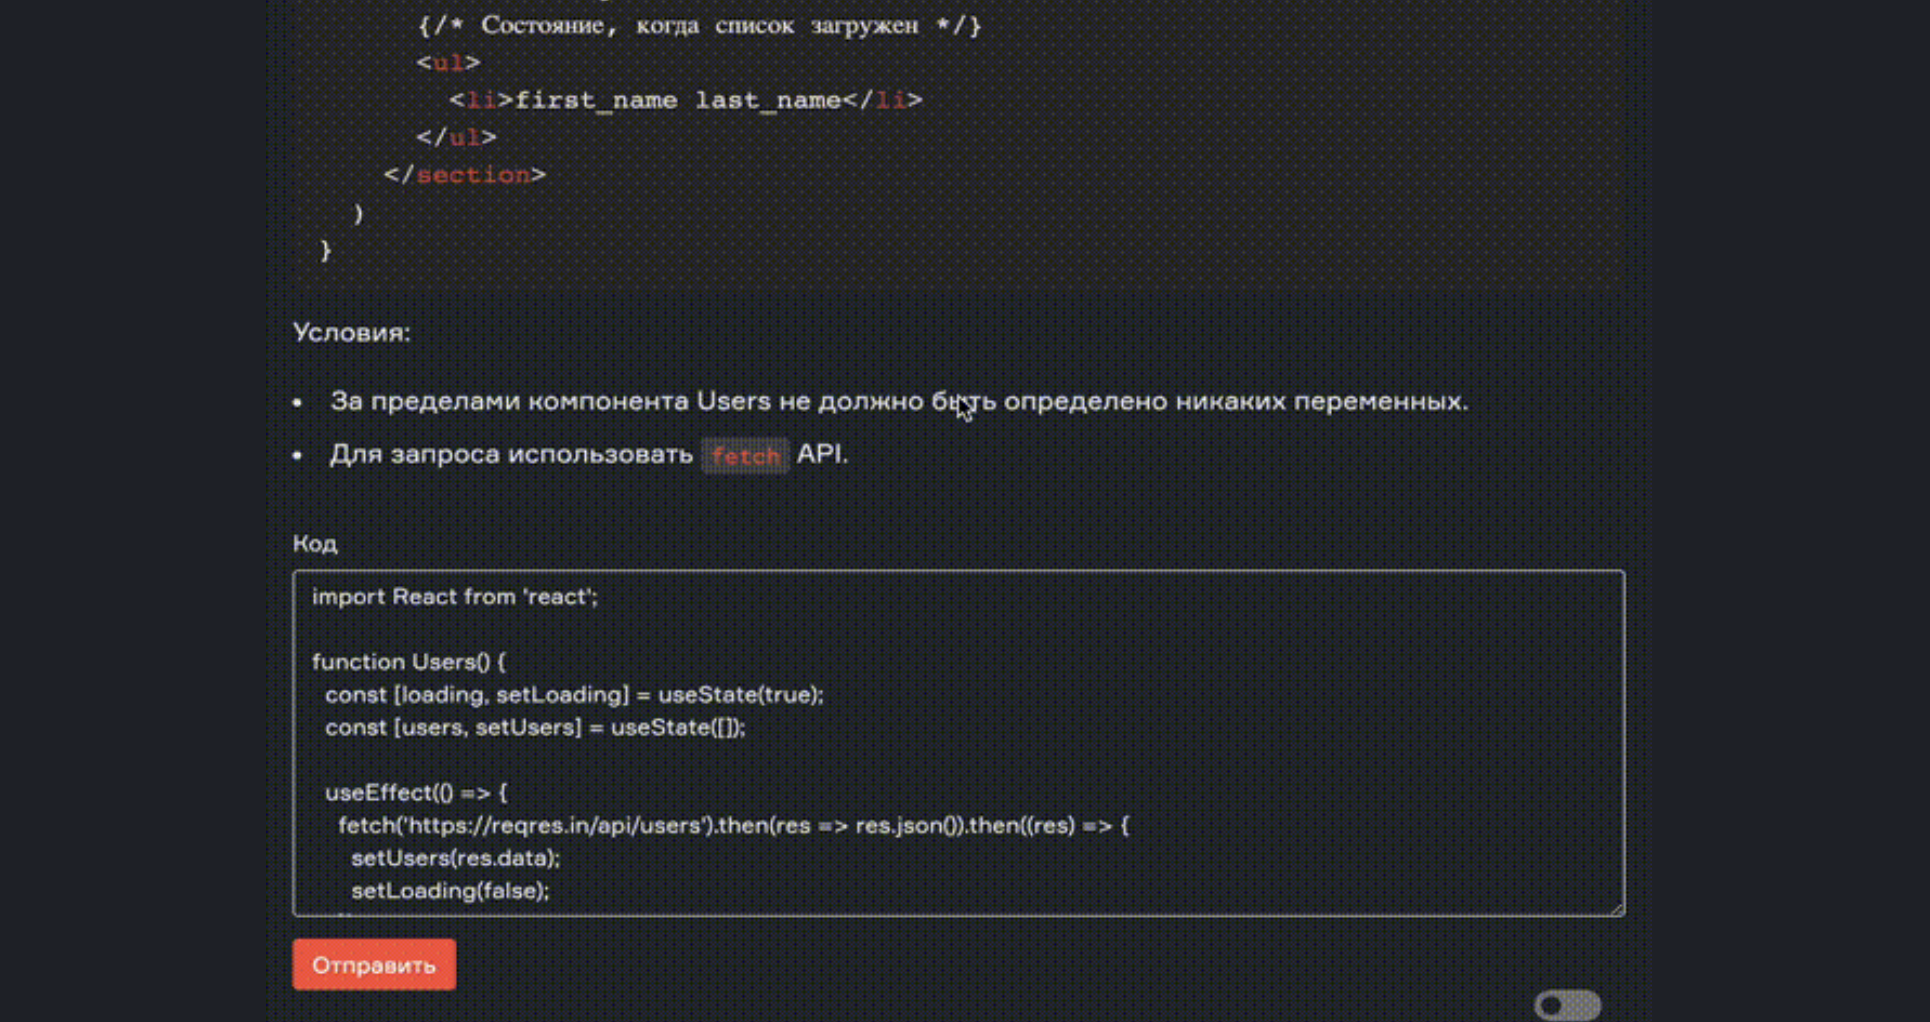The height and width of the screenshot is (1022, 1930).
Task: Click the closing '</section>' tag in code
Action: pos(465,175)
